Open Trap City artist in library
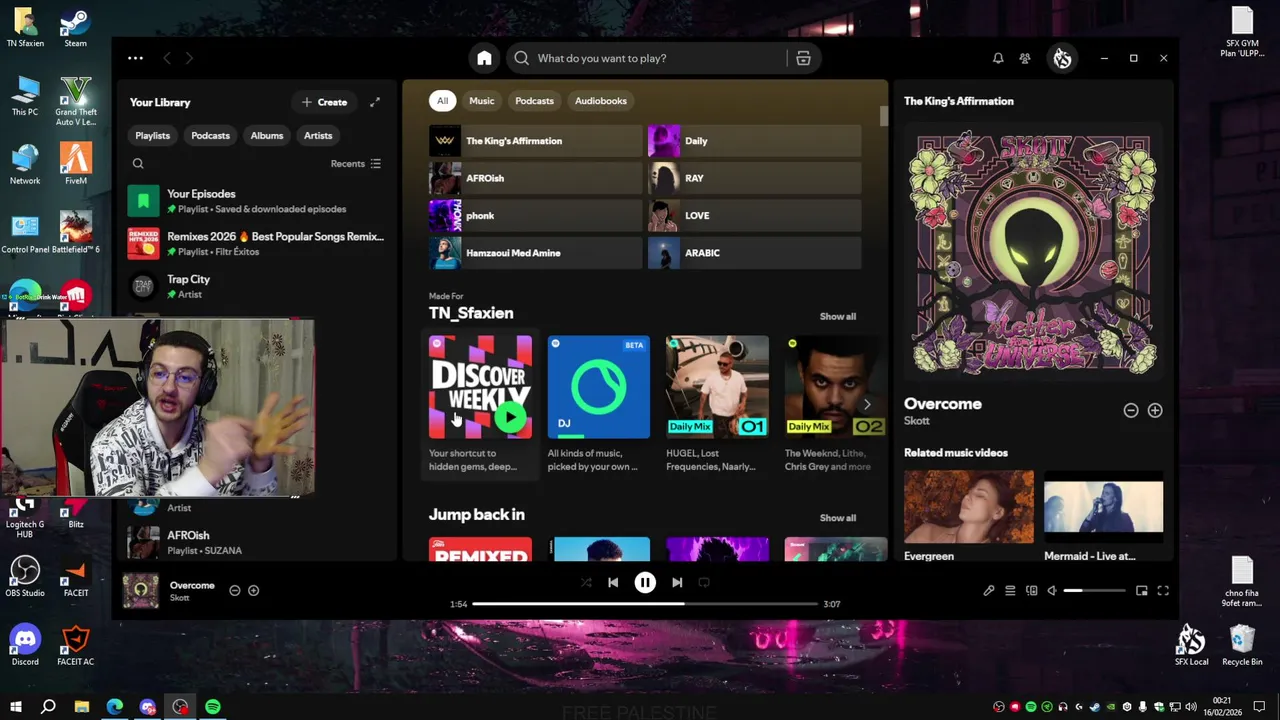 tap(256, 286)
